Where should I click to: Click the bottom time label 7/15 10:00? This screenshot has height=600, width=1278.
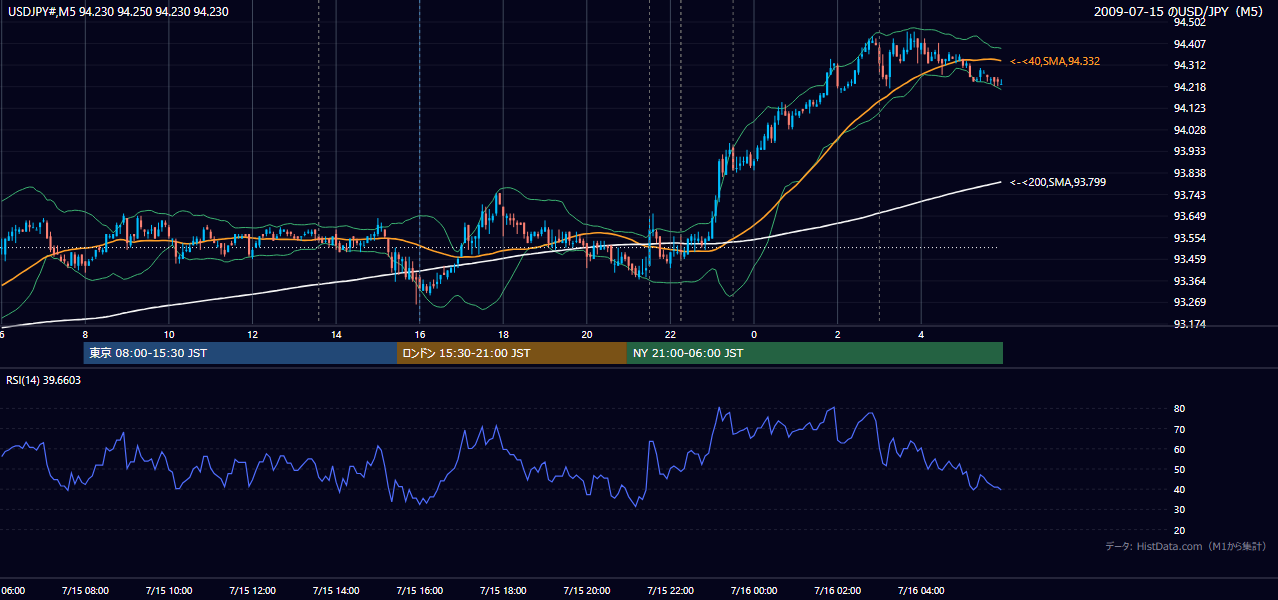coord(168,590)
